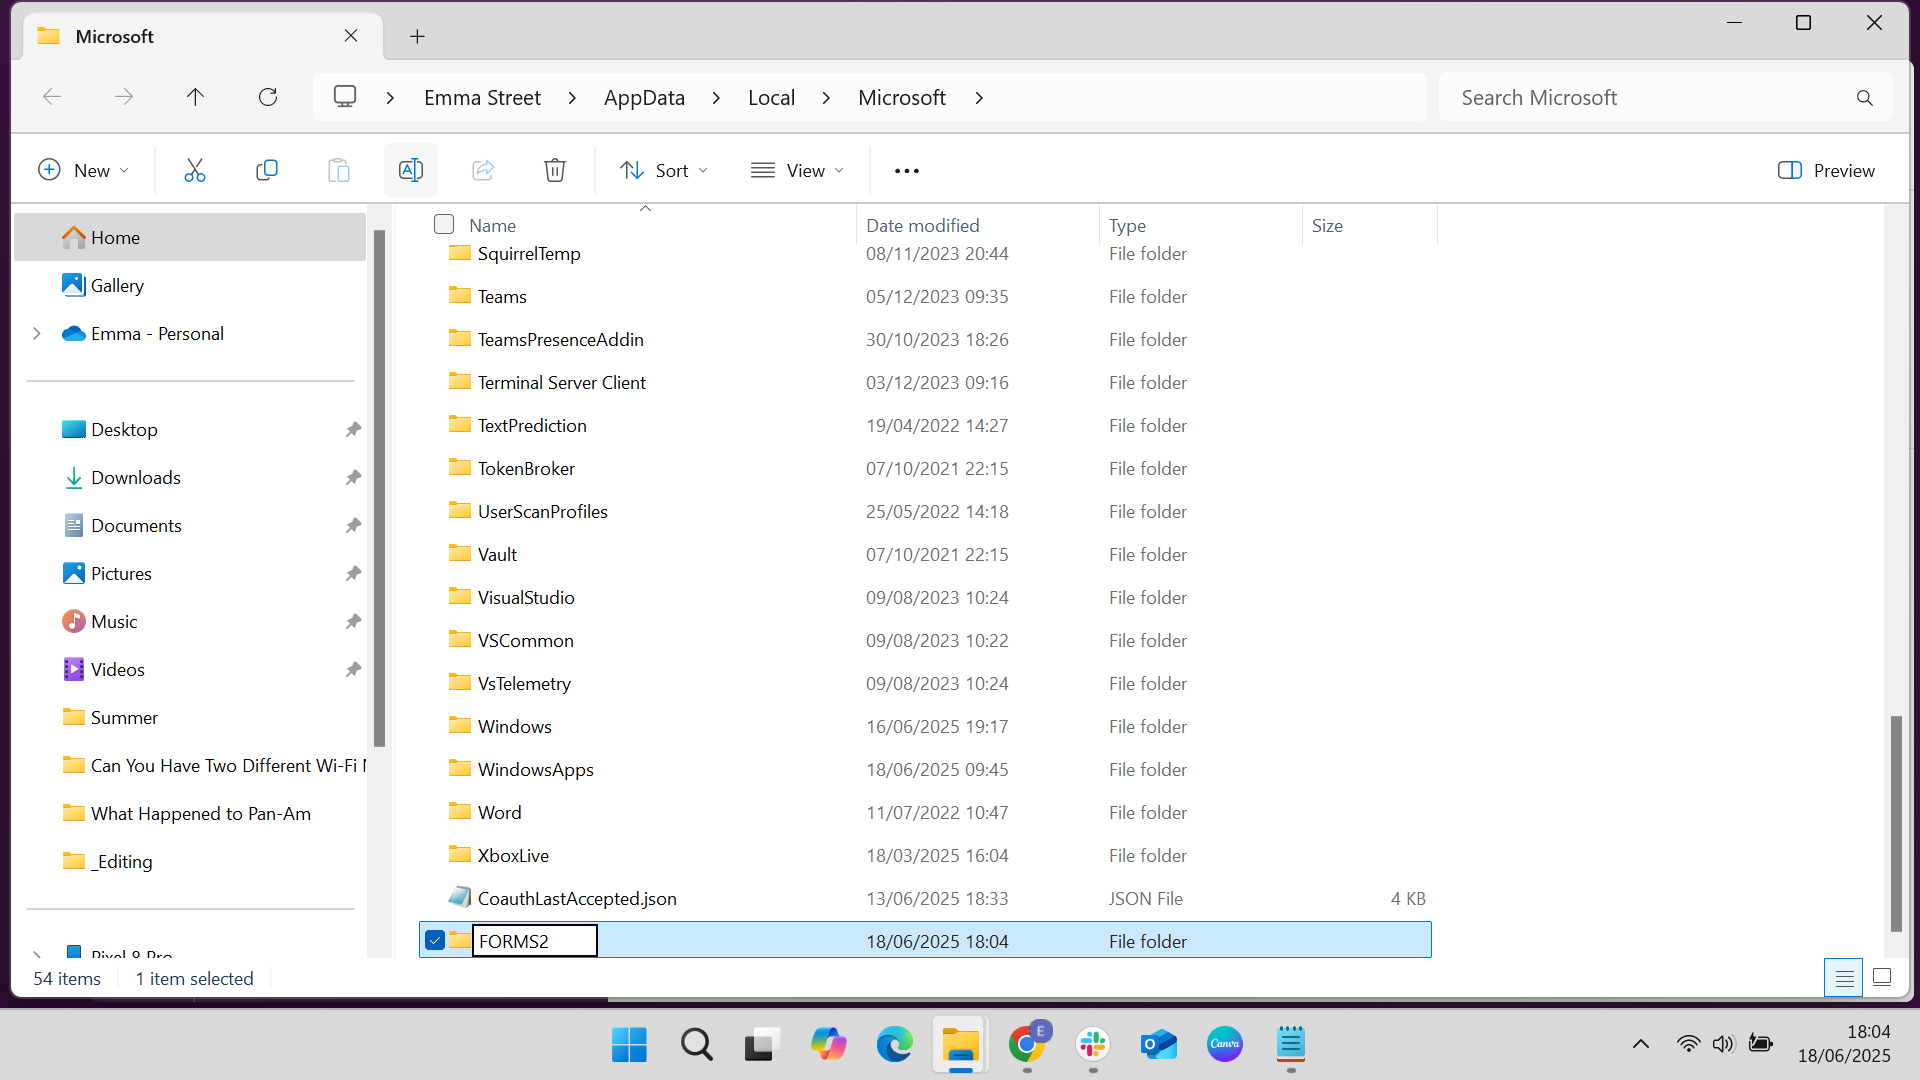The image size is (1920, 1080).
Task: Click the file list vertical scrollbar thumb
Action: point(1896,823)
